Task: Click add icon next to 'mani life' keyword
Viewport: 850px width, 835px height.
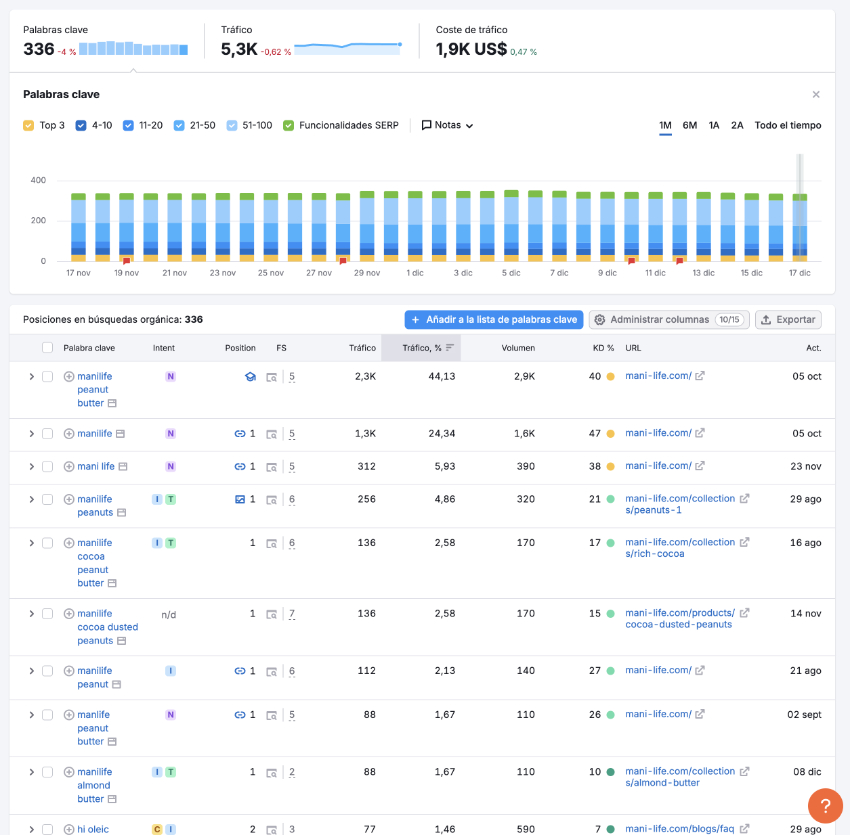Action: 69,466
